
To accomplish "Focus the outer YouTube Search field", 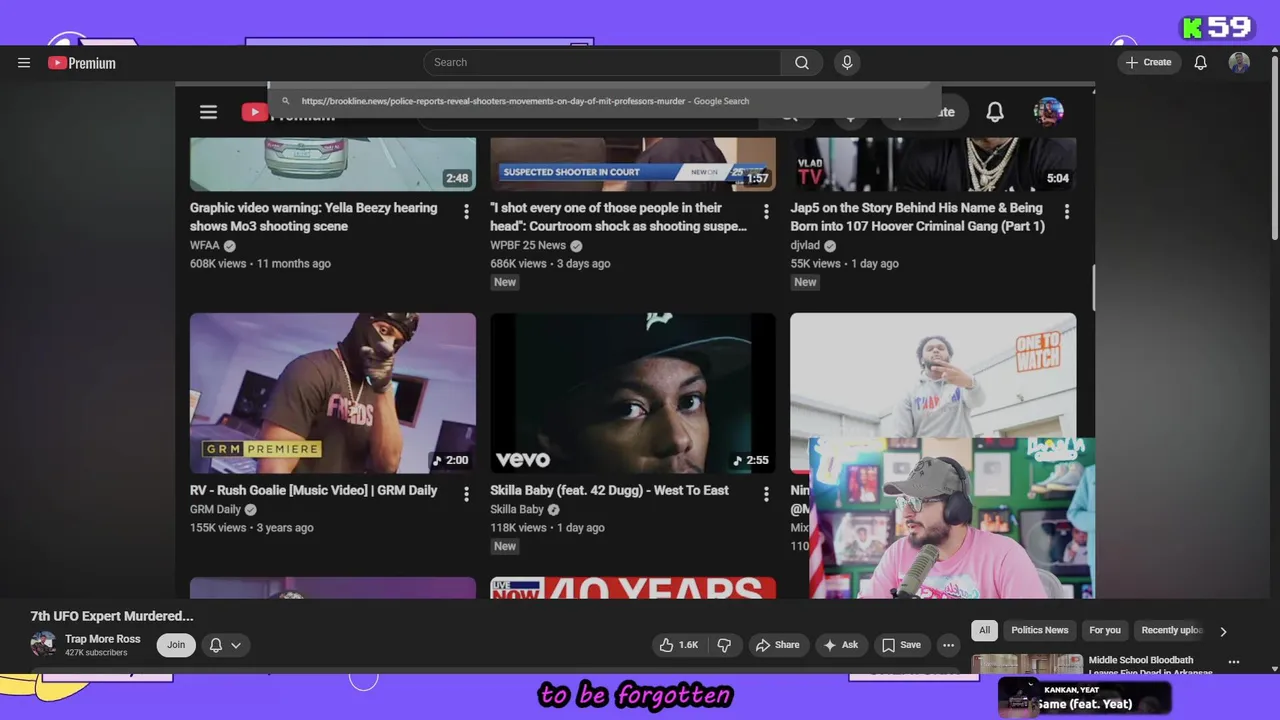I will (602, 62).
